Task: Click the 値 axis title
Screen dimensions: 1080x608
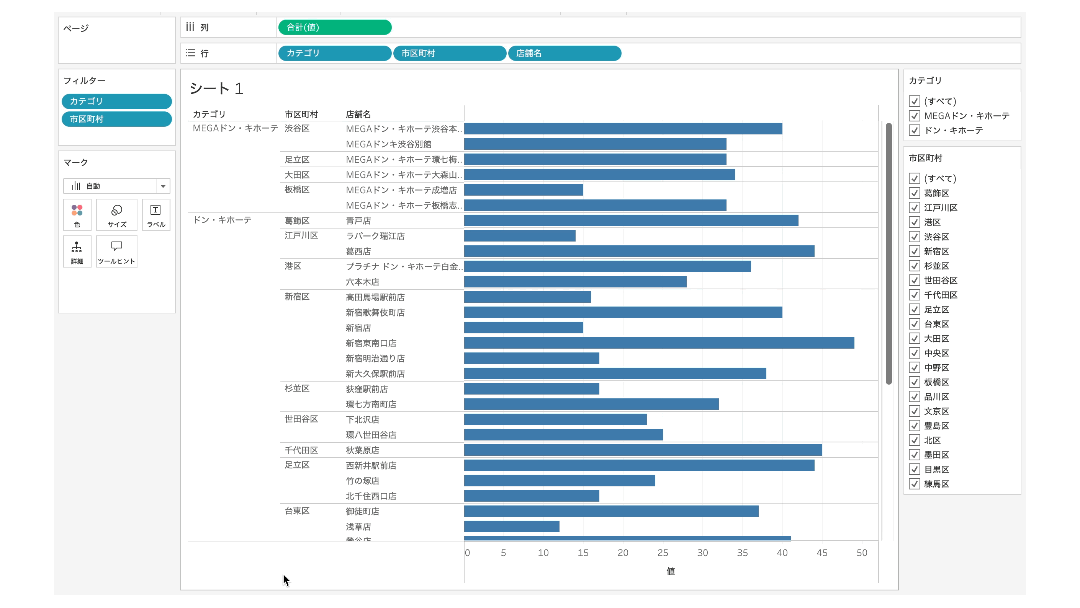Action: tap(671, 571)
